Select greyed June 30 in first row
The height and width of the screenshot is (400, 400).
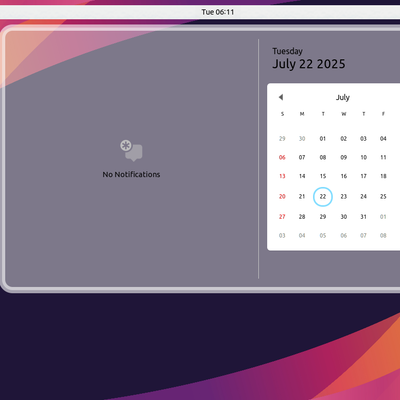(x=302, y=138)
